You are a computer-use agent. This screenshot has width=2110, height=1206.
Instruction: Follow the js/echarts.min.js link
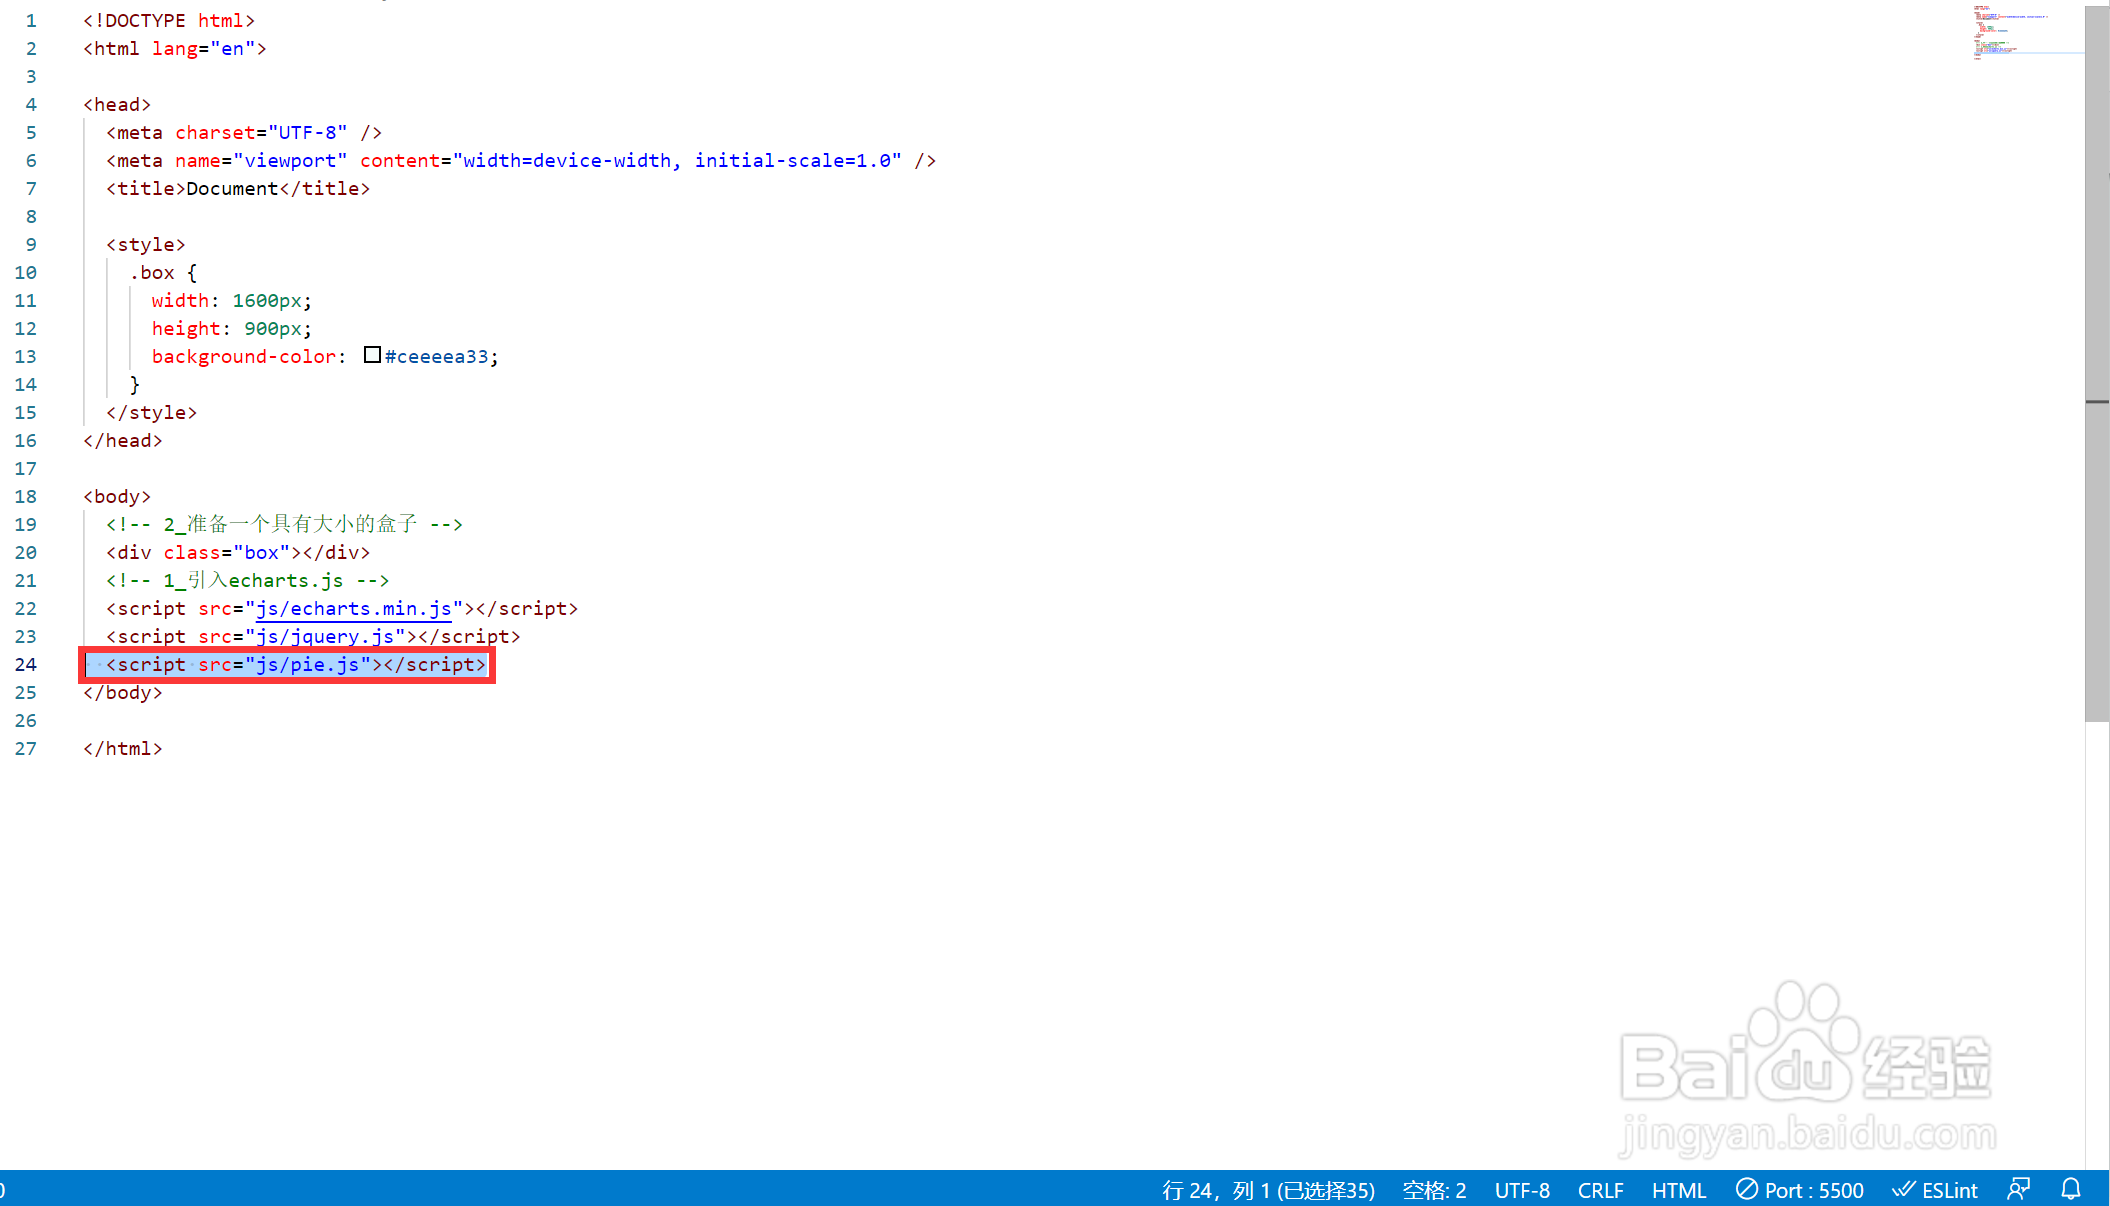353,608
